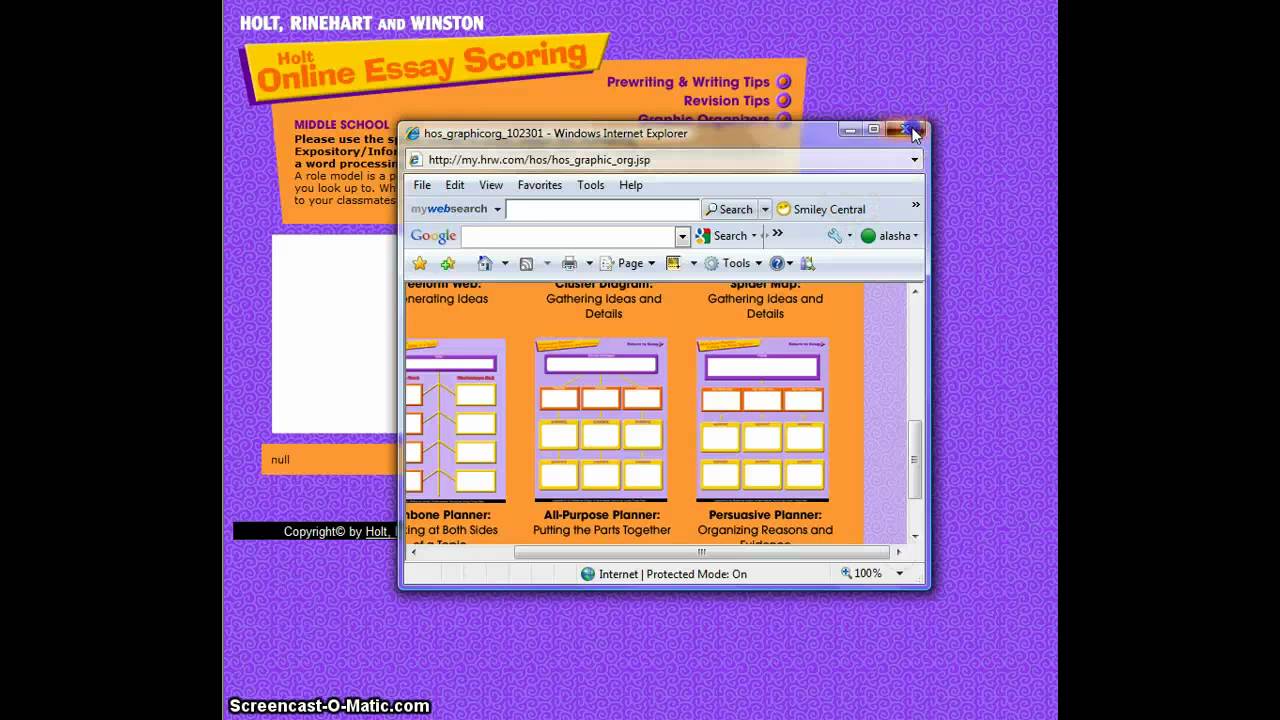Click the Internet Explorer title bar icon

[x=412, y=133]
